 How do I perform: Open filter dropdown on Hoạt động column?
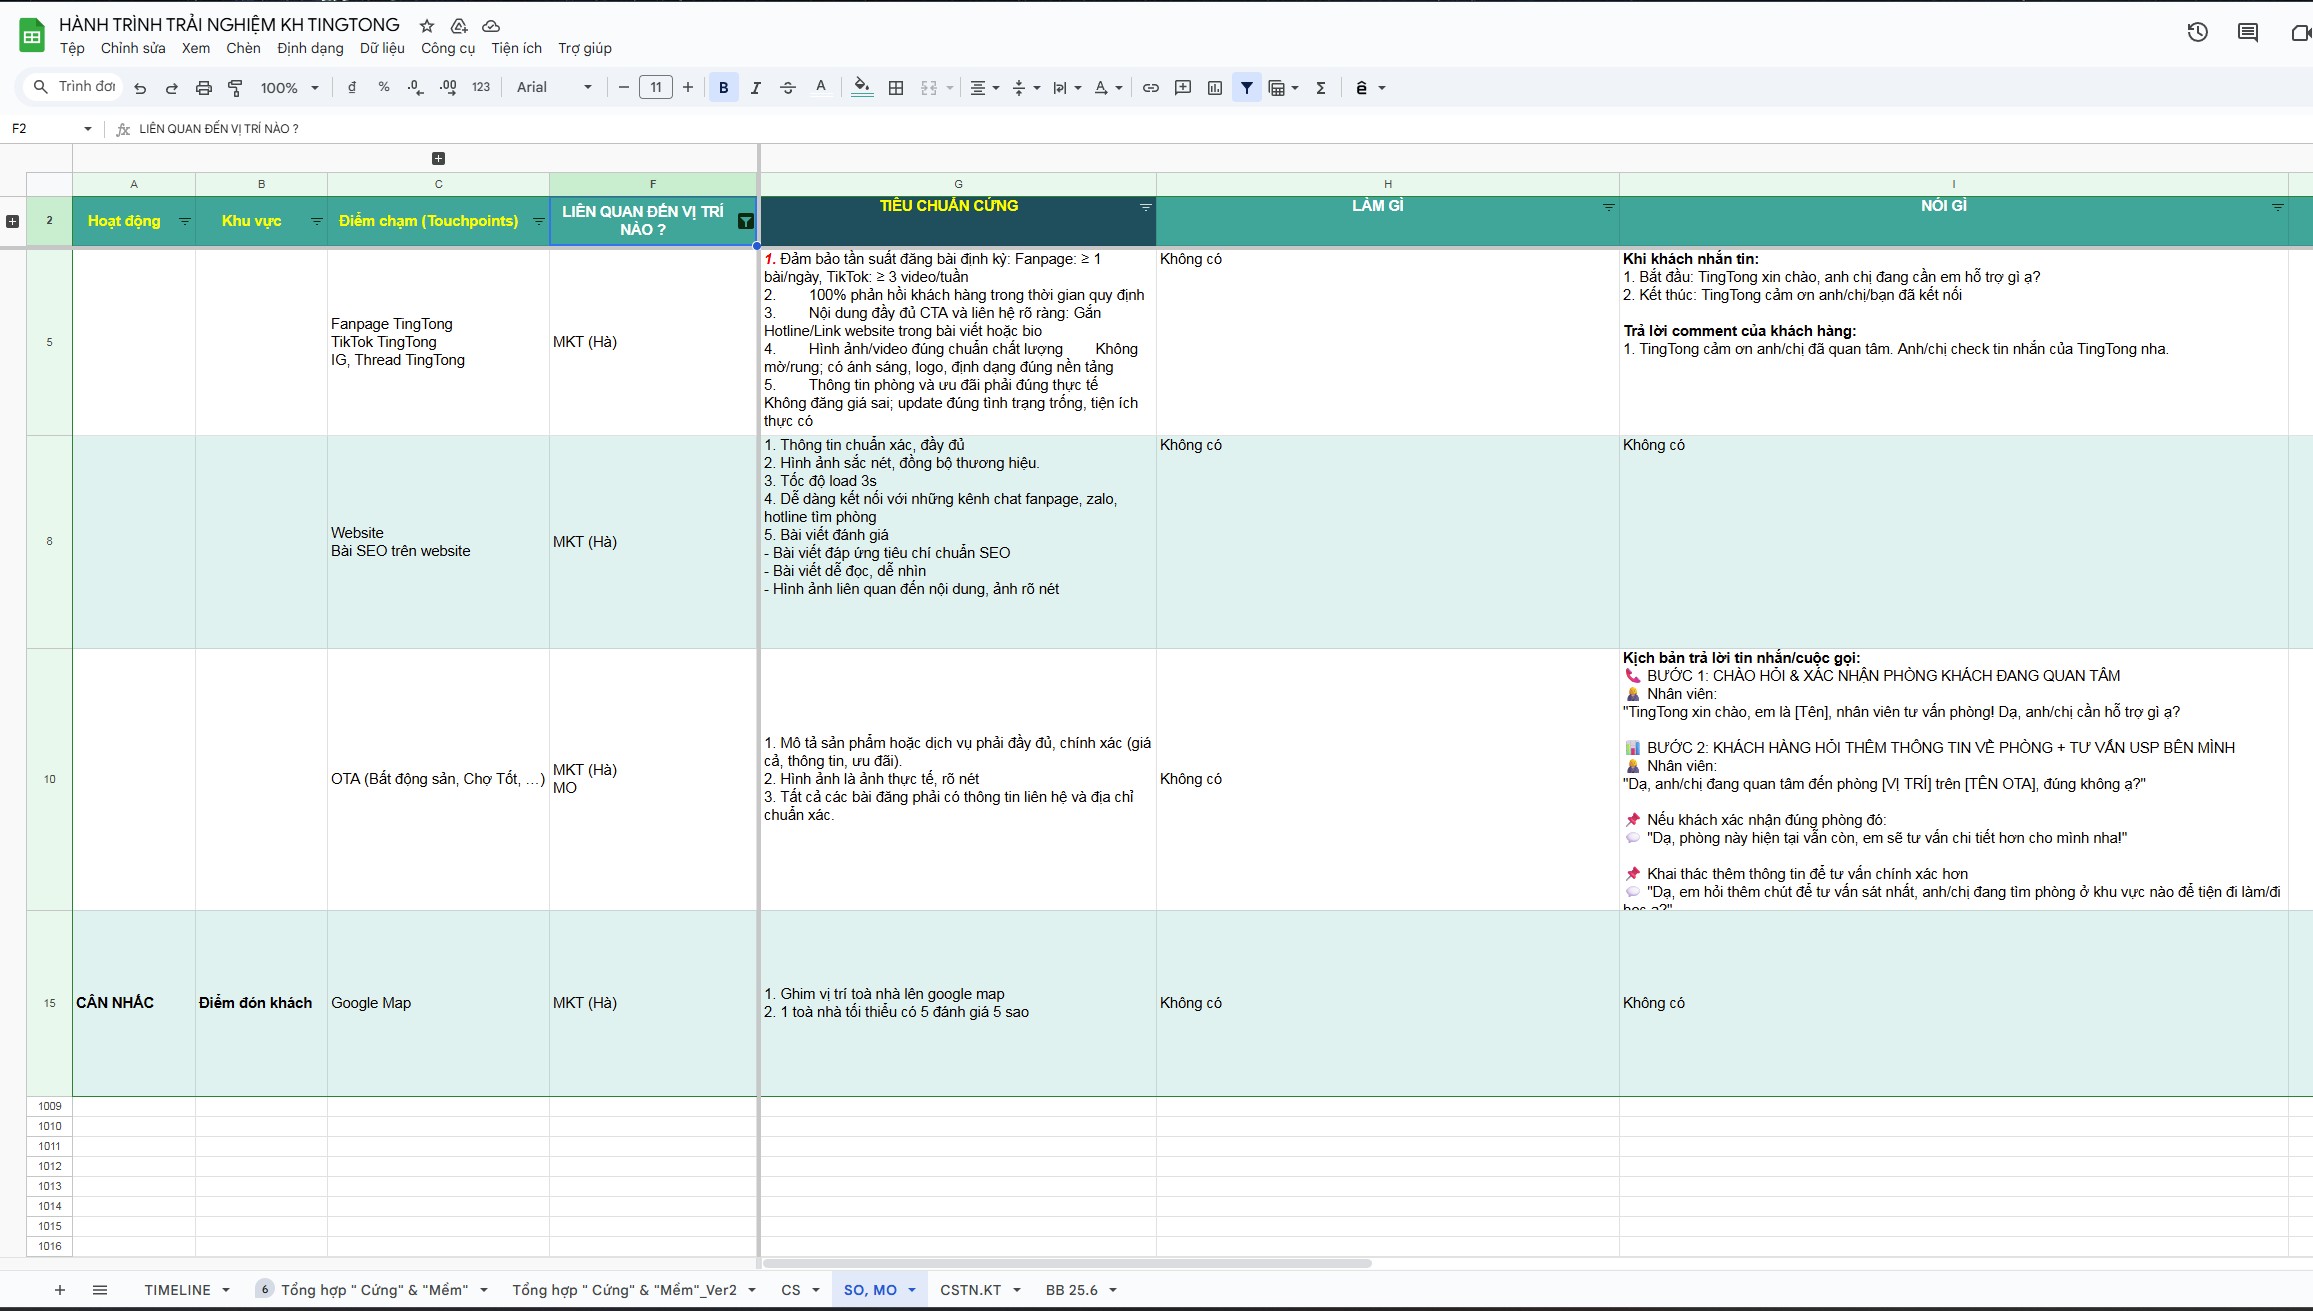coord(184,221)
